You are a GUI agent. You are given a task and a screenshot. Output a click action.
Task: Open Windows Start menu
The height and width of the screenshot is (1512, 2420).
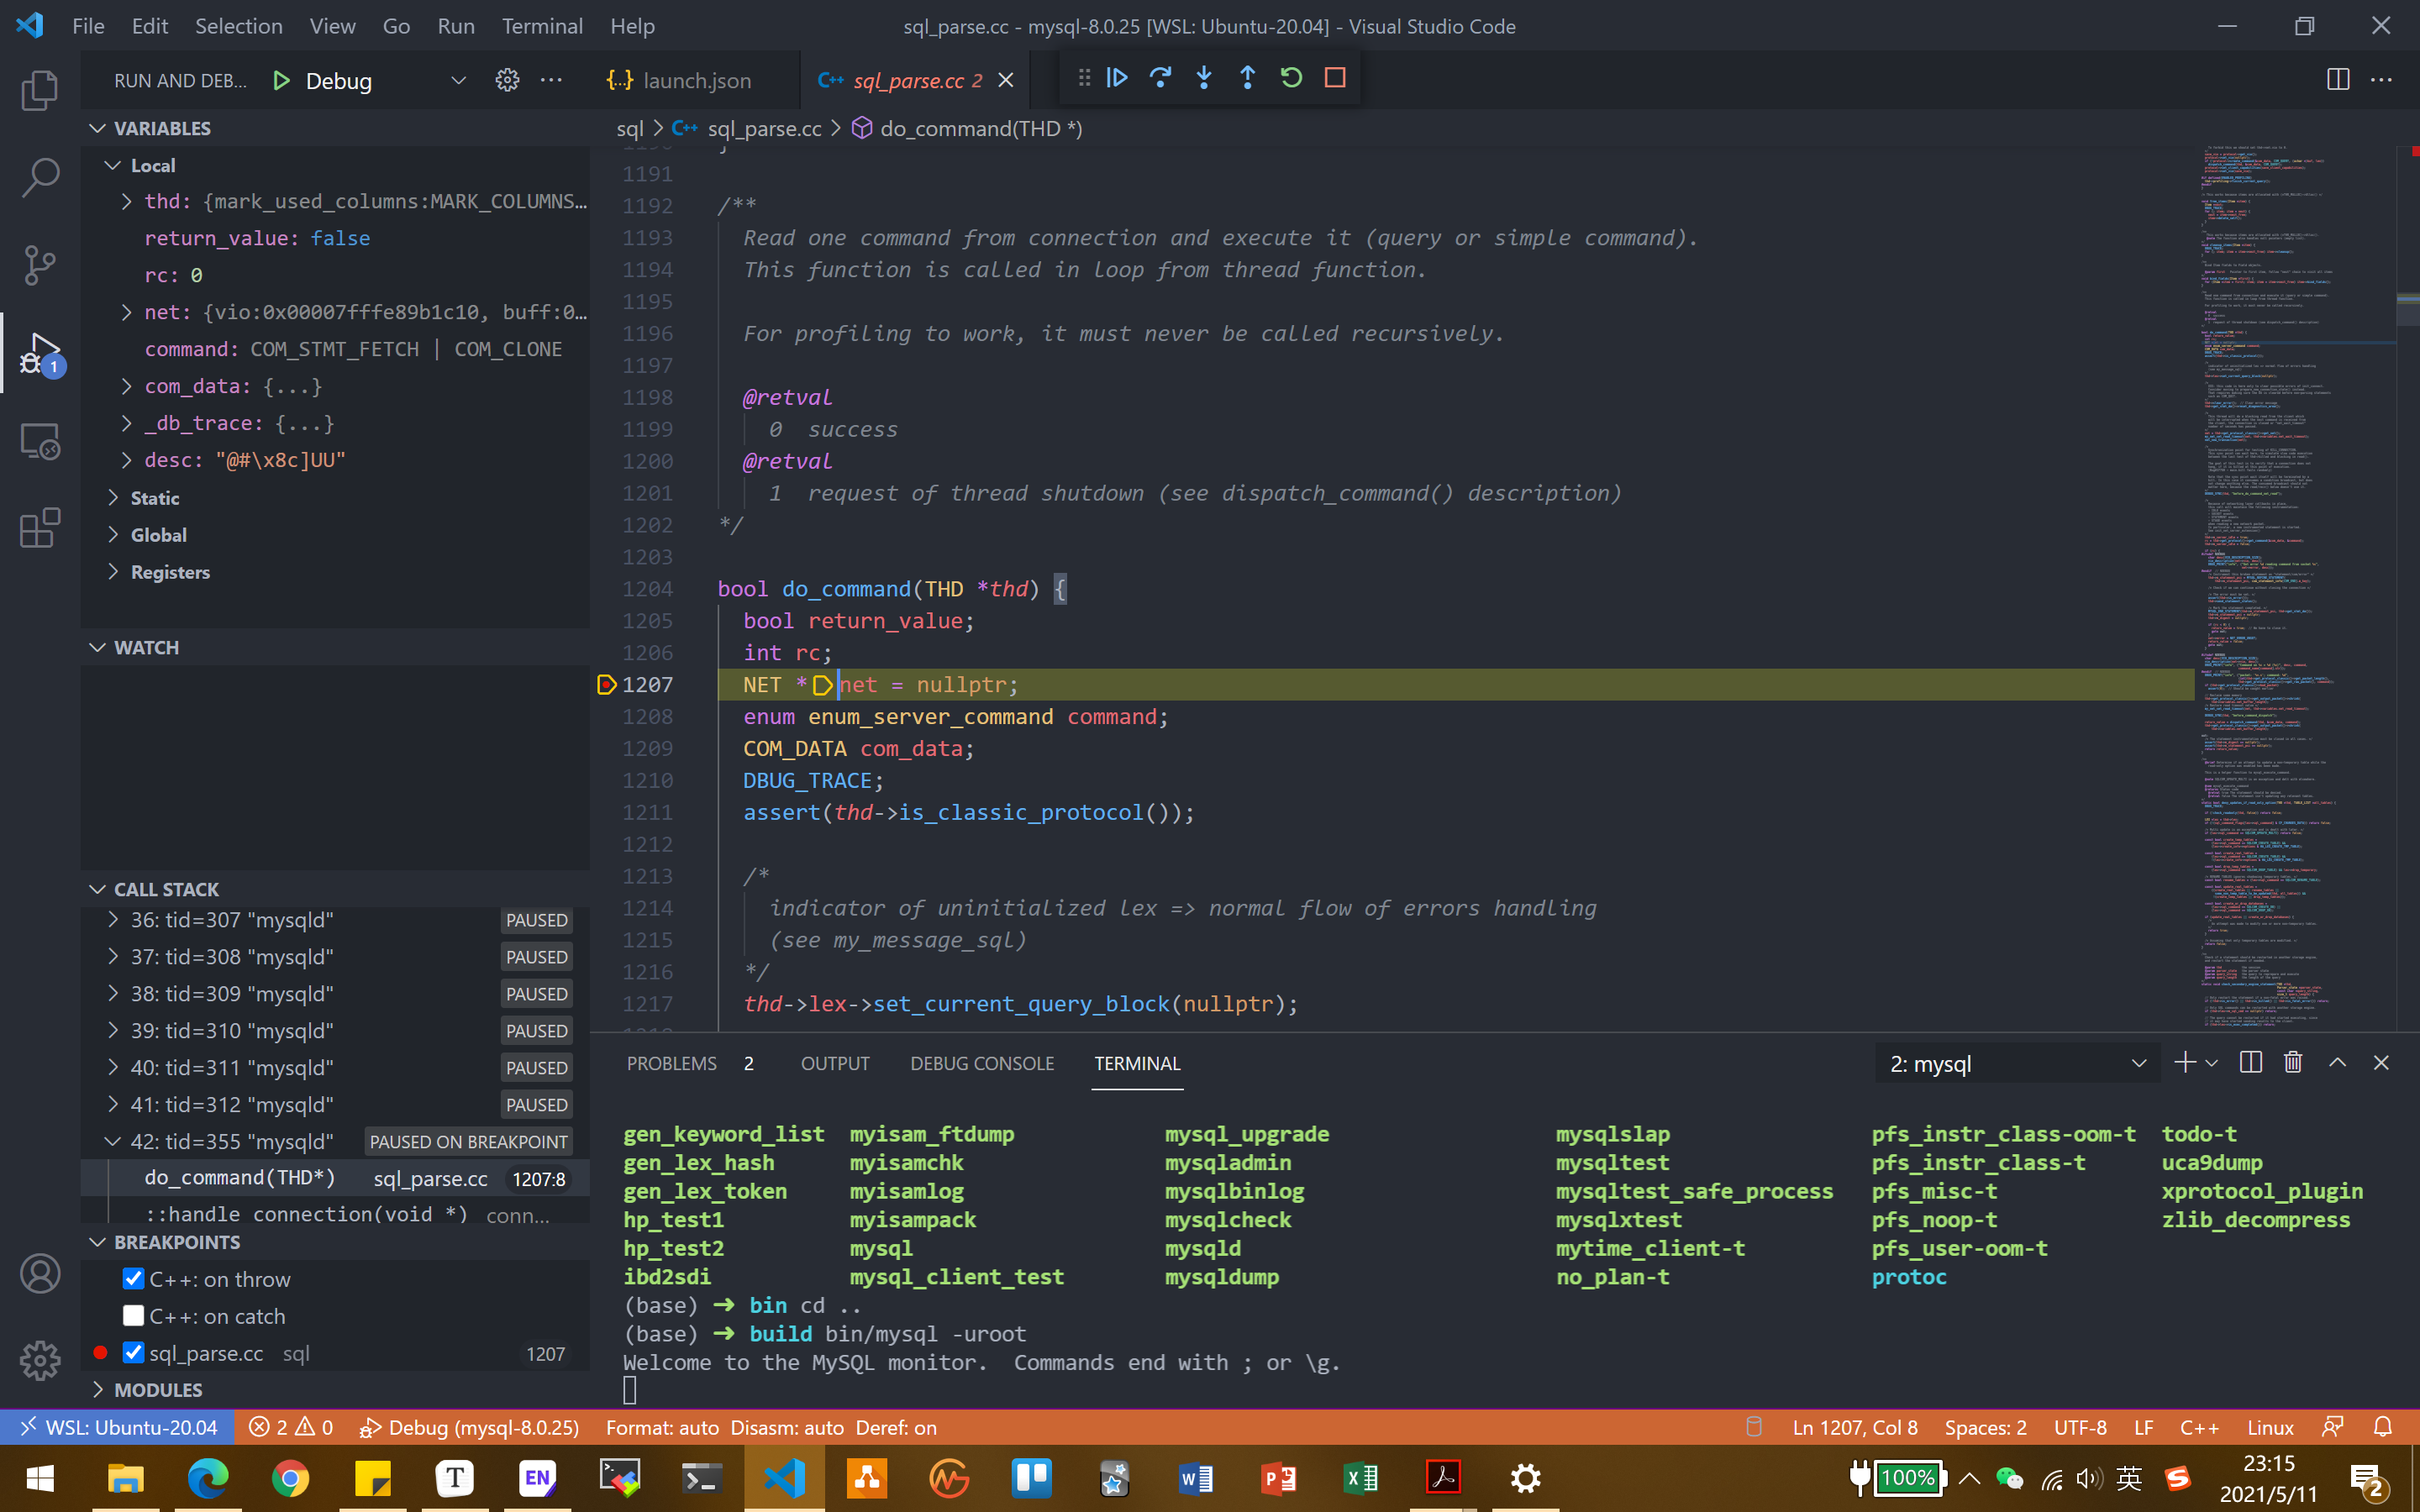click(x=40, y=1478)
